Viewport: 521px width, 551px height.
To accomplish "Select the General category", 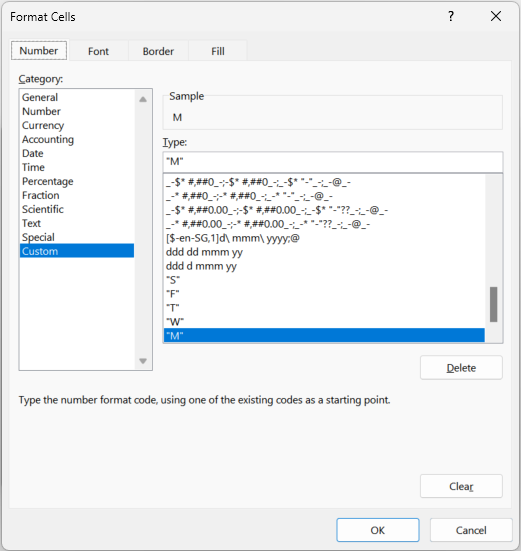I will [x=77, y=97].
